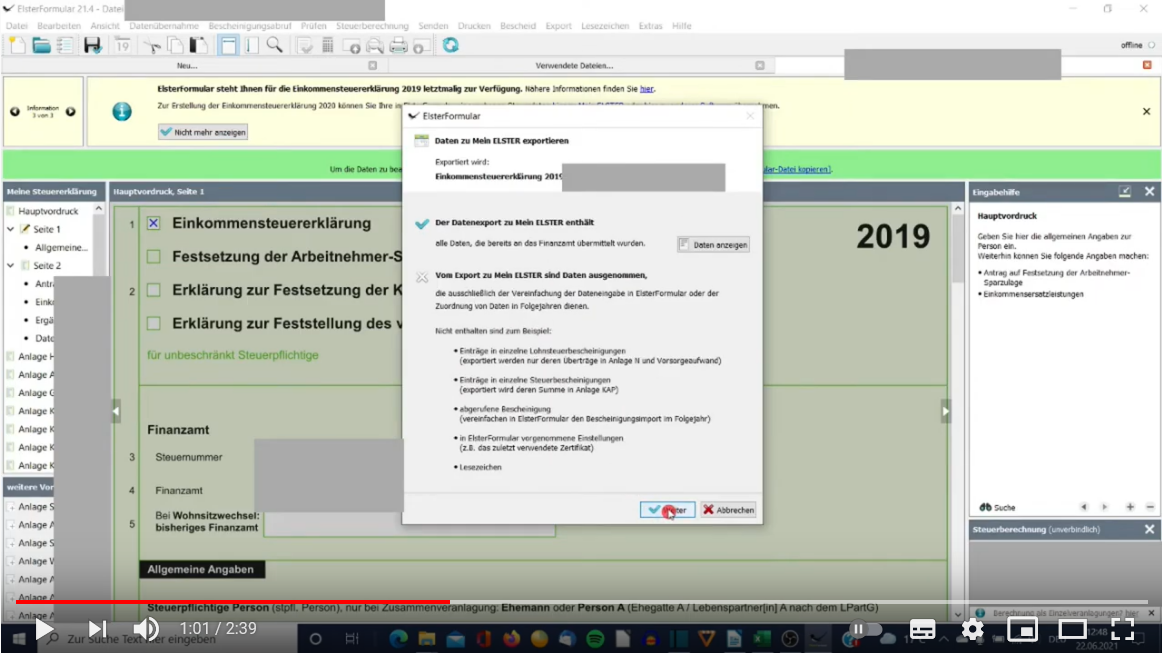The image size is (1162, 653).
Task: Open Spotify from the taskbar
Action: (595, 638)
